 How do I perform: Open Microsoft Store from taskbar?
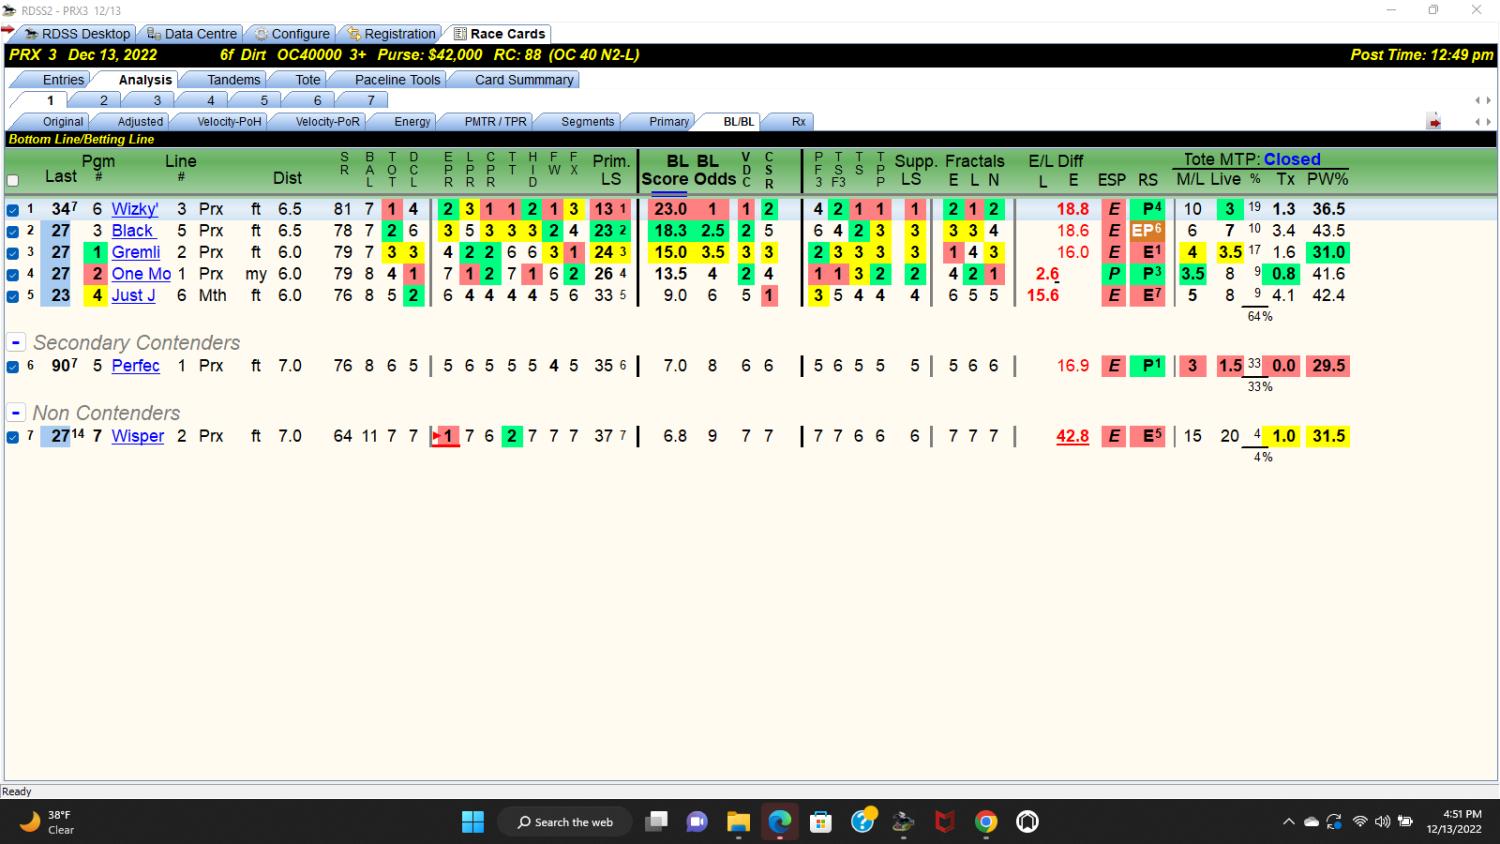tap(821, 822)
